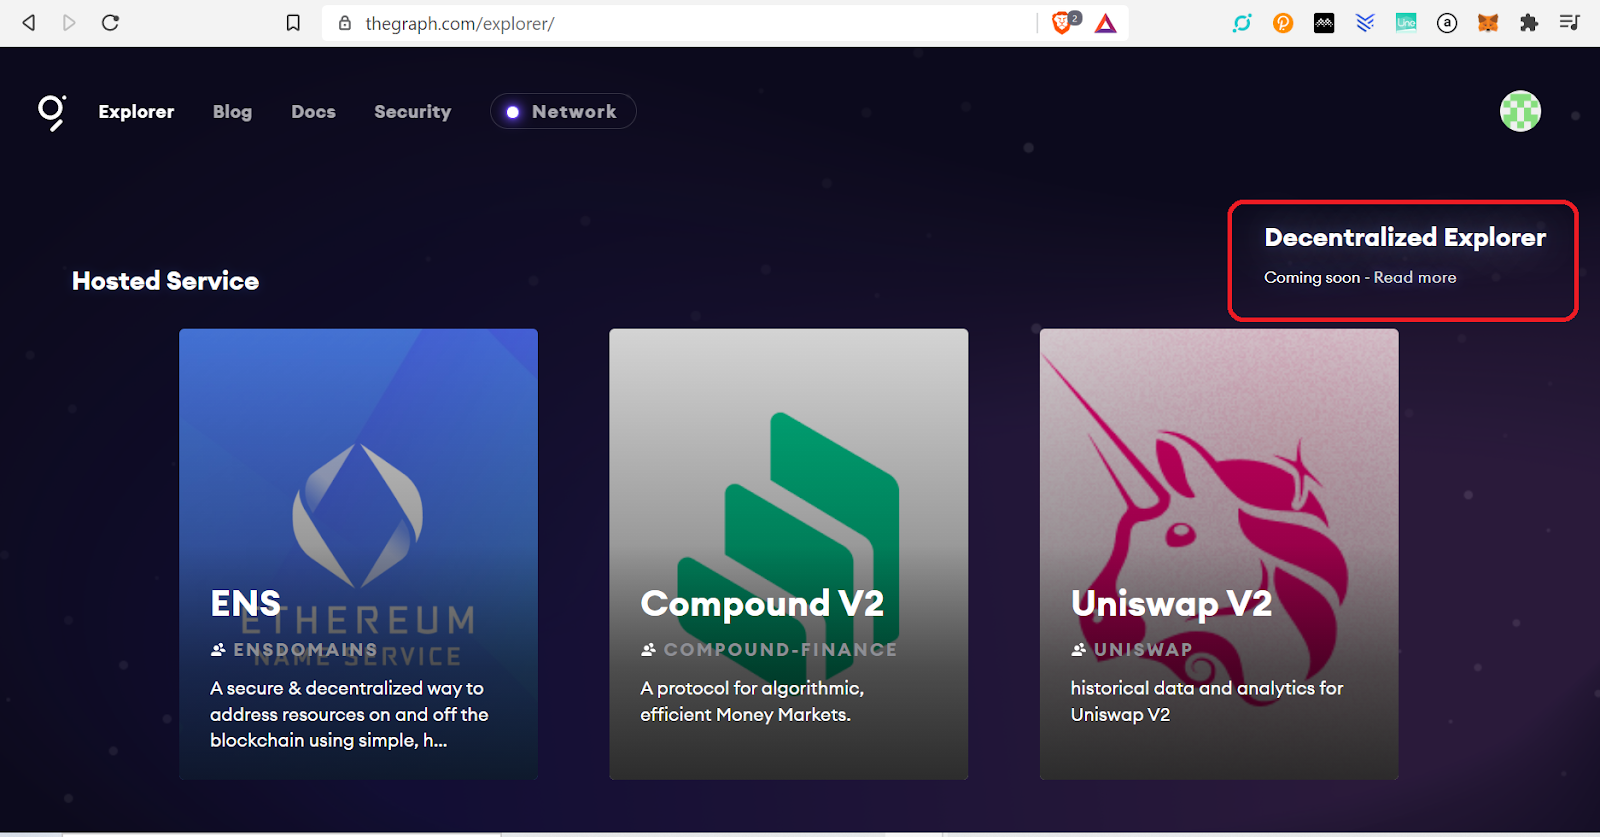Click 'A protocol for algorithmic, efficient Money Markets.' text
Viewport: 1600px width, 837px height.
(x=752, y=701)
